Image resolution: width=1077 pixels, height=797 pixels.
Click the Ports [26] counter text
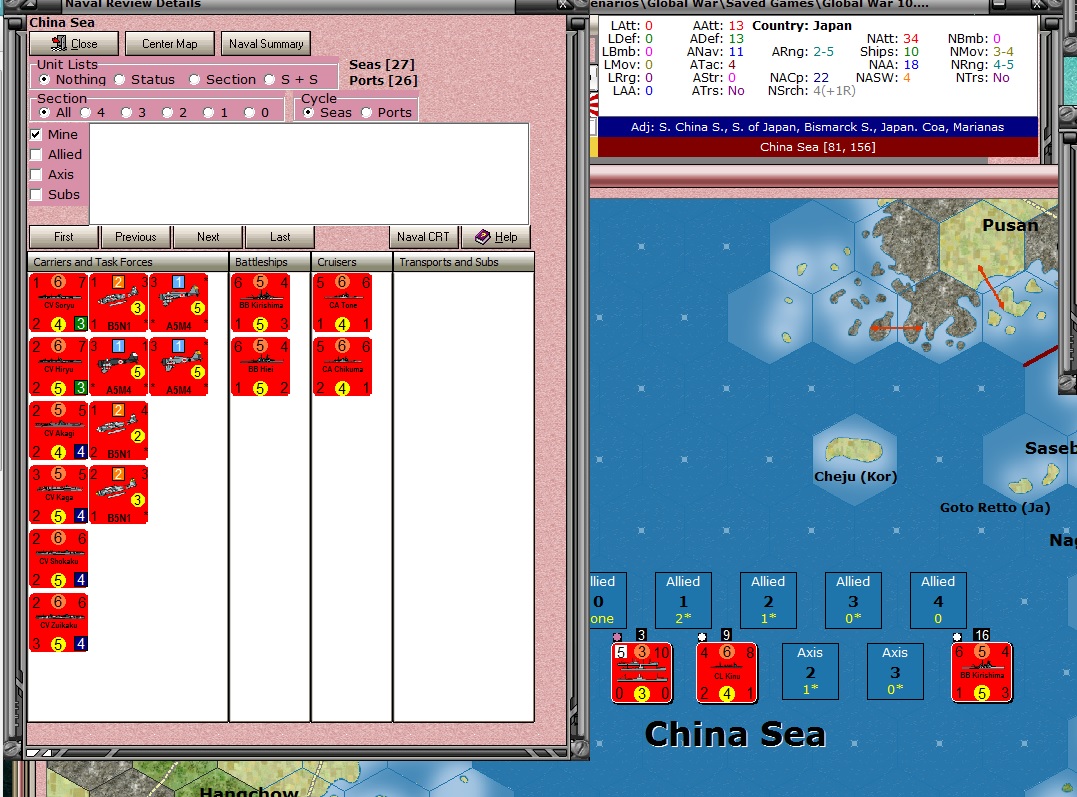tap(383, 80)
